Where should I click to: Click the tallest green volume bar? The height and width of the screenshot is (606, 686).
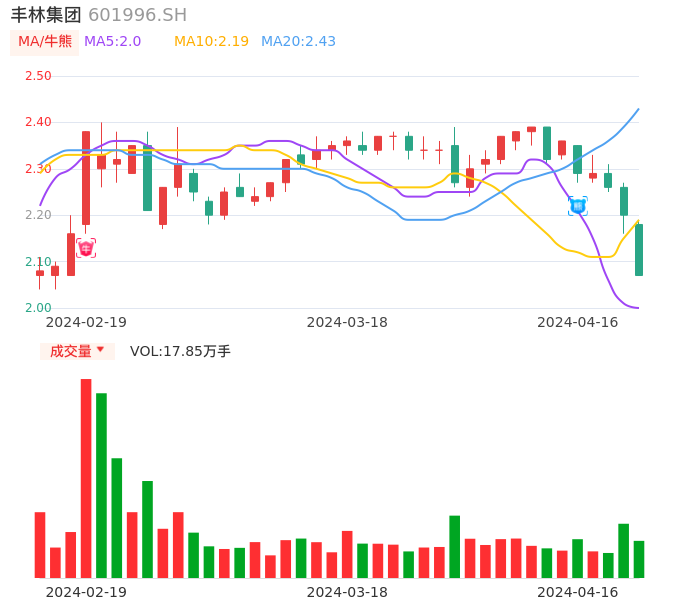101,485
